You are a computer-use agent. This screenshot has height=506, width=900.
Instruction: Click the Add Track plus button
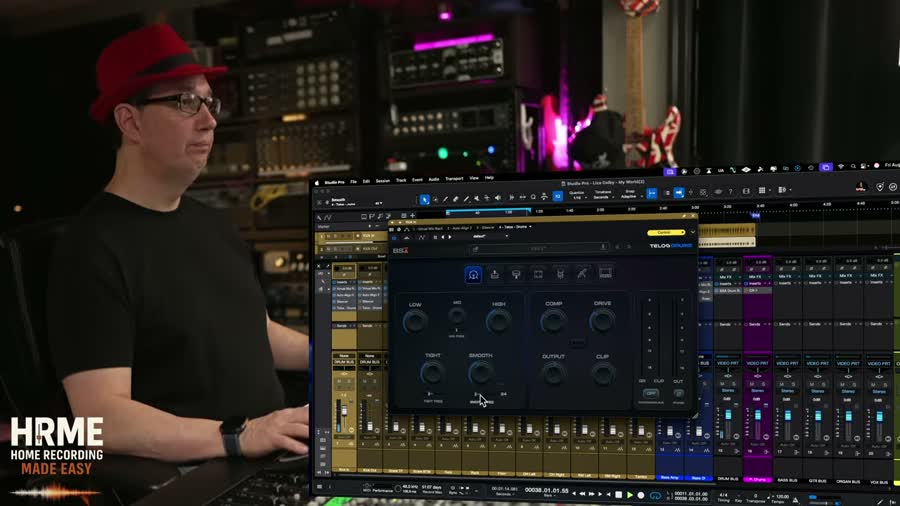412,216
